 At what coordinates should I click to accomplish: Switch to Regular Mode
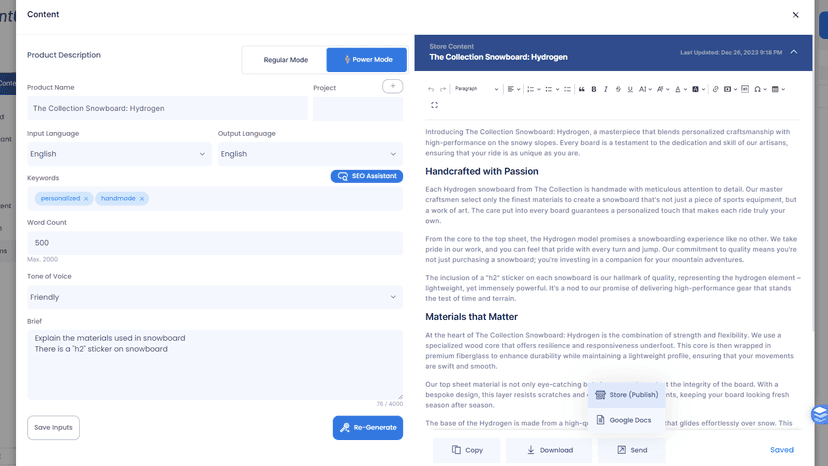tap(286, 60)
